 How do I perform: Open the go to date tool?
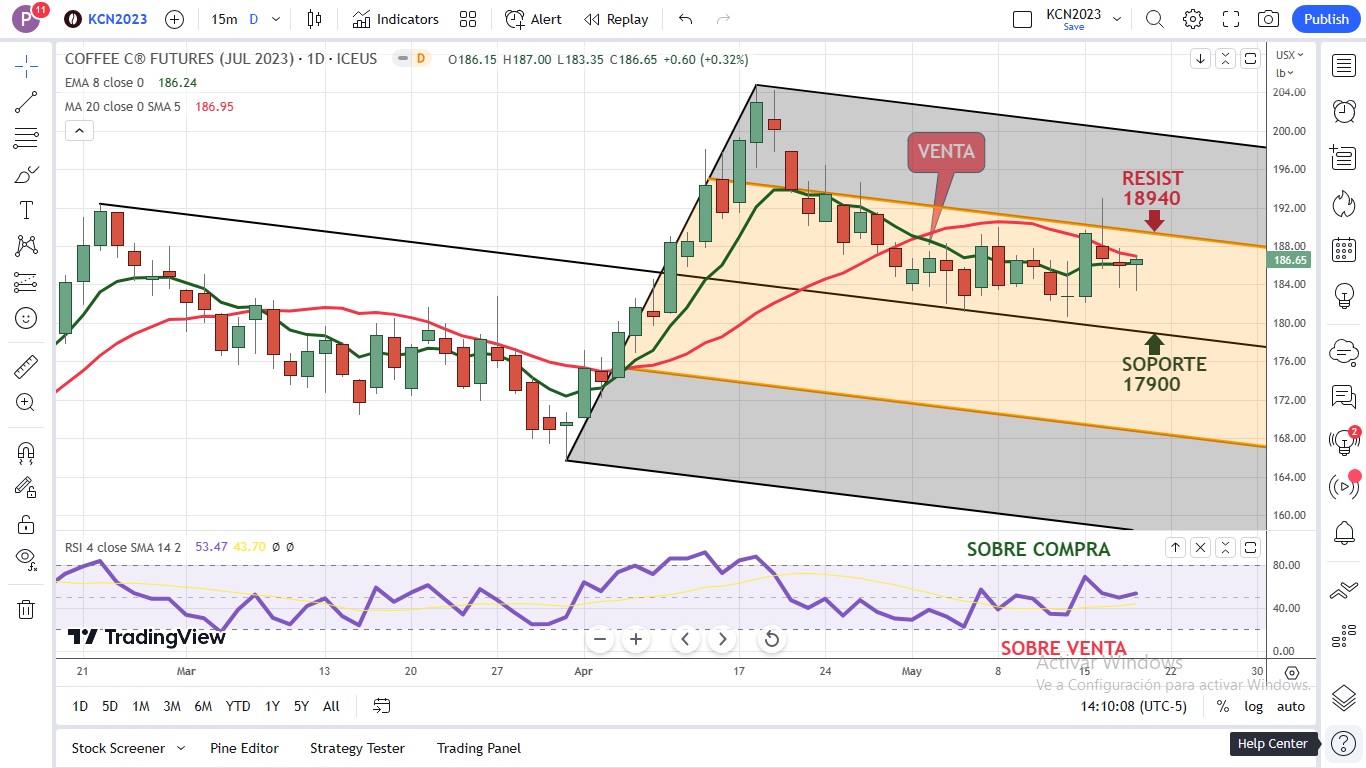pos(381,706)
